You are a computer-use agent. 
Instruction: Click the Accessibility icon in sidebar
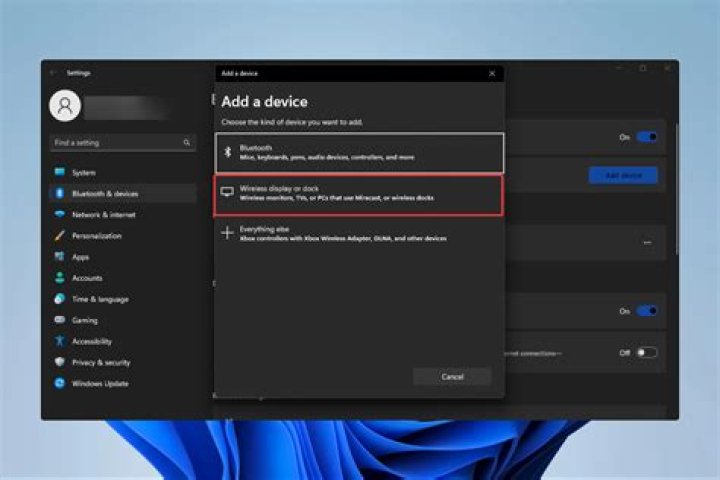tap(60, 341)
